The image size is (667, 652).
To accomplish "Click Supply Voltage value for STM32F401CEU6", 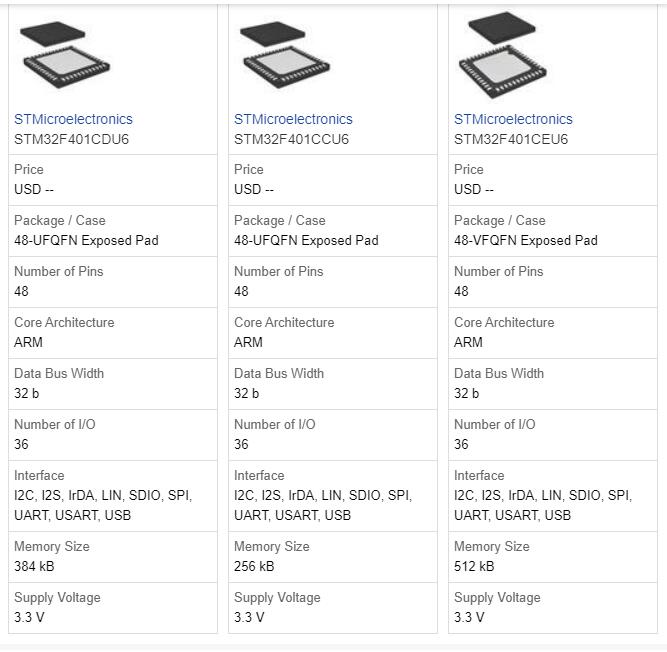I will pos(469,617).
